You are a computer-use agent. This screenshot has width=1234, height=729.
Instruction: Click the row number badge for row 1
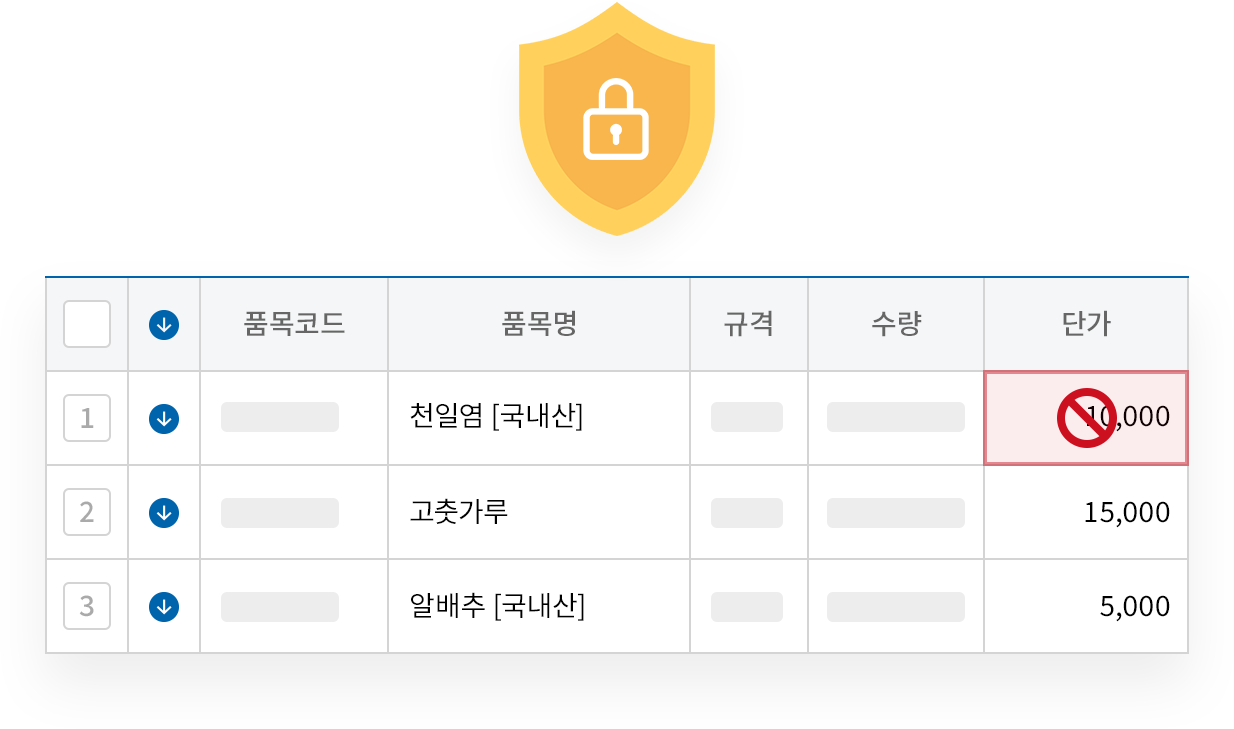[x=86, y=418]
